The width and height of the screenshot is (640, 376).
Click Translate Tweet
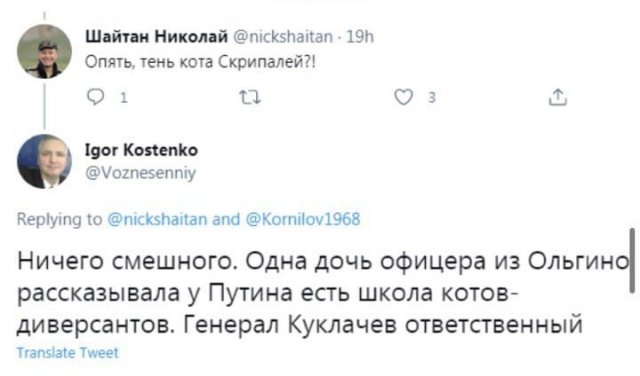[67, 353]
